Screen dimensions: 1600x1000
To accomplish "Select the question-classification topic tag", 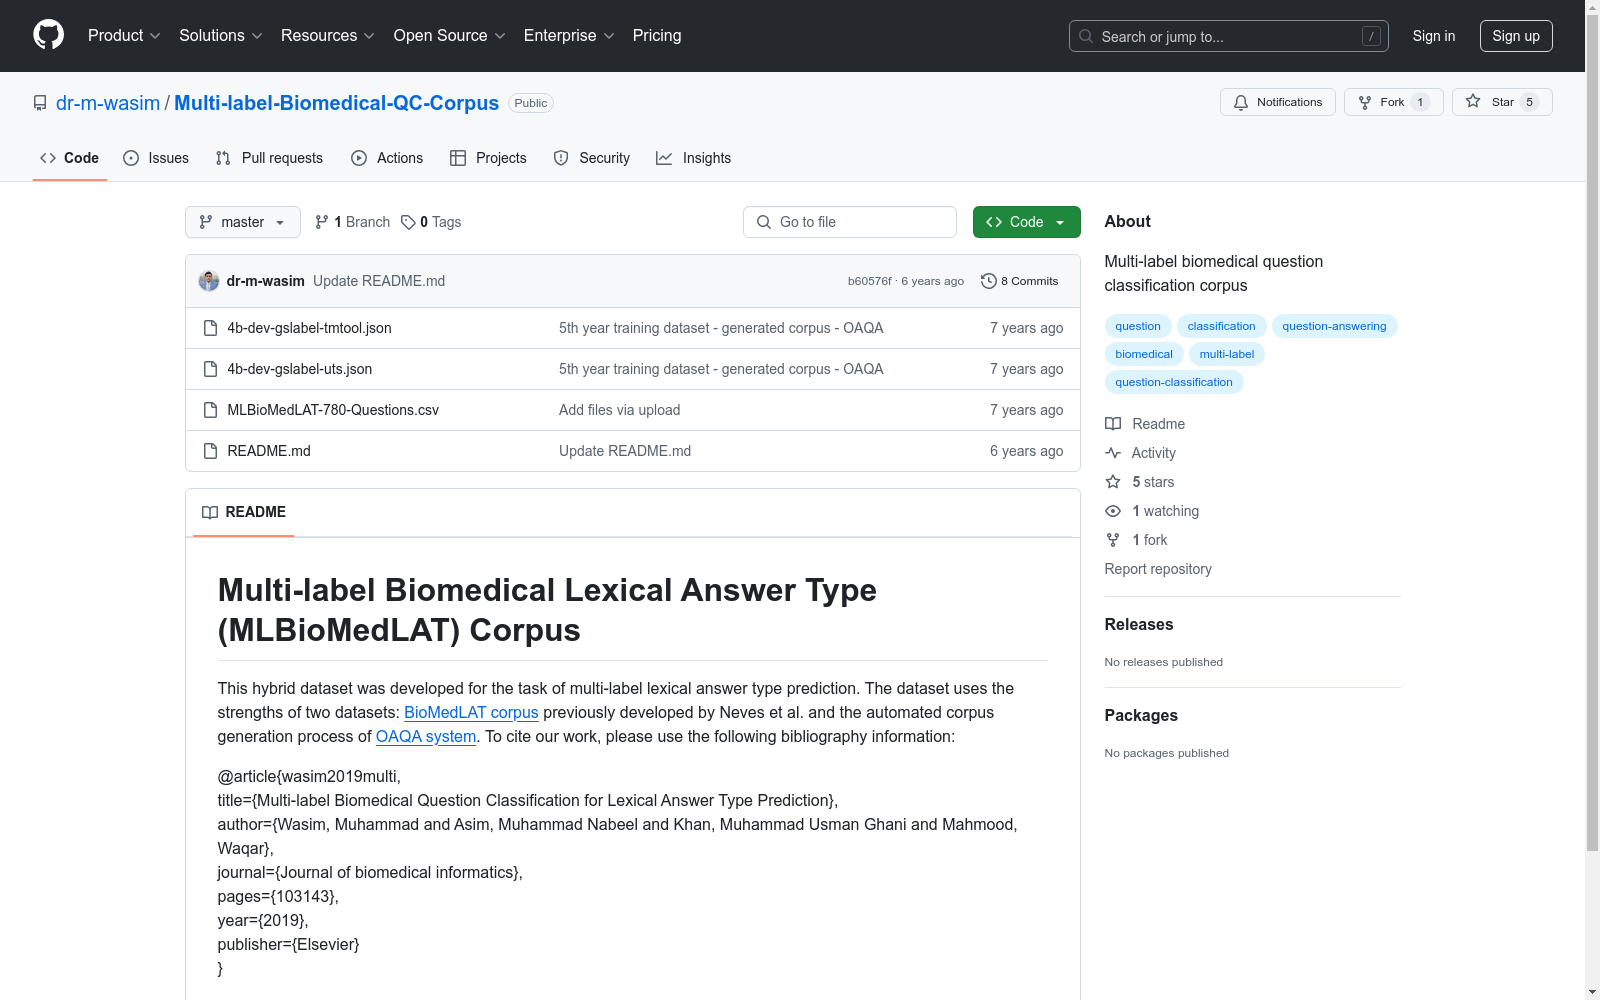I will pos(1174,382).
